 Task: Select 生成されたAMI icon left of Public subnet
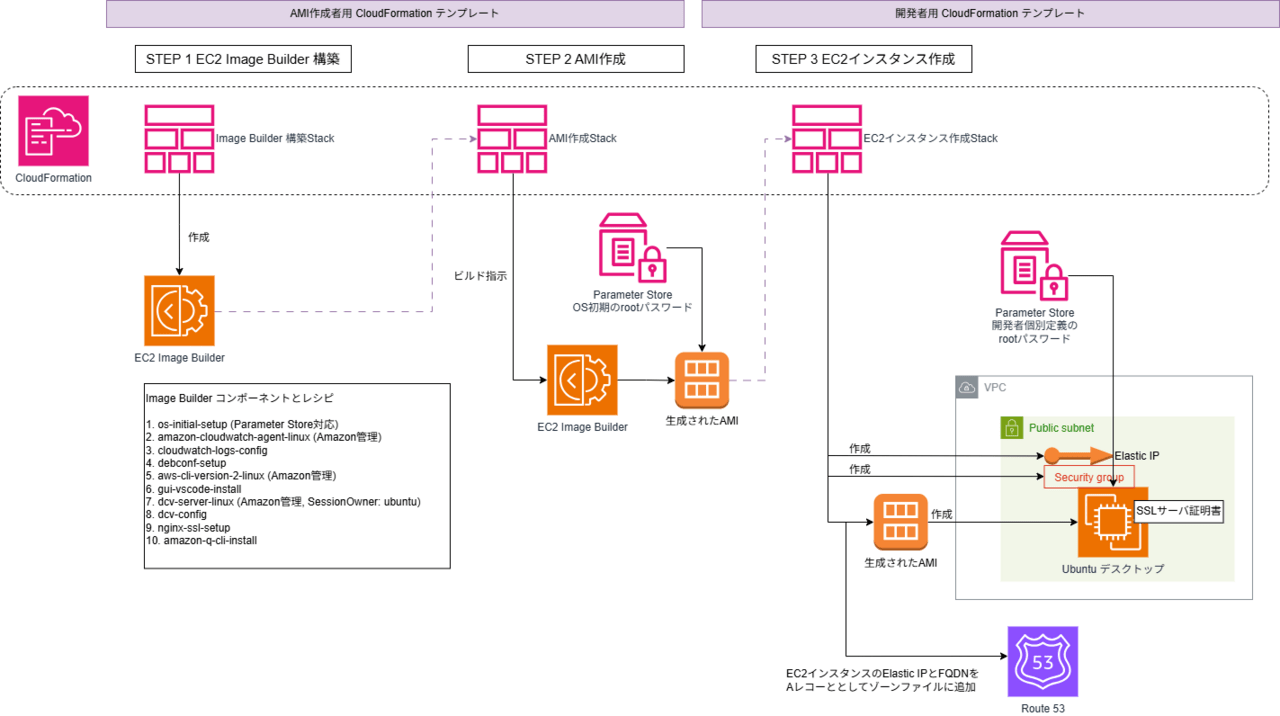(x=900, y=522)
